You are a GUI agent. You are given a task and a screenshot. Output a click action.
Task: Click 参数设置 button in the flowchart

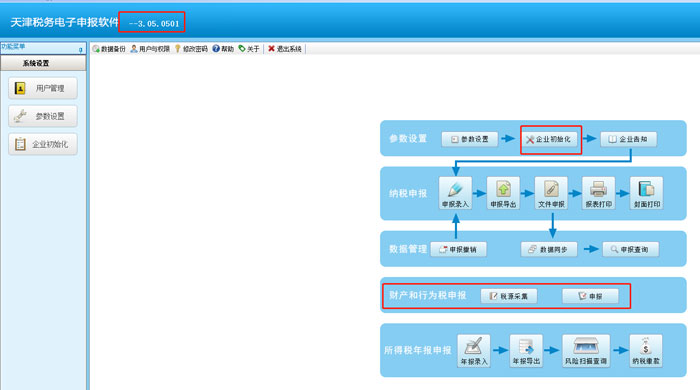click(470, 139)
